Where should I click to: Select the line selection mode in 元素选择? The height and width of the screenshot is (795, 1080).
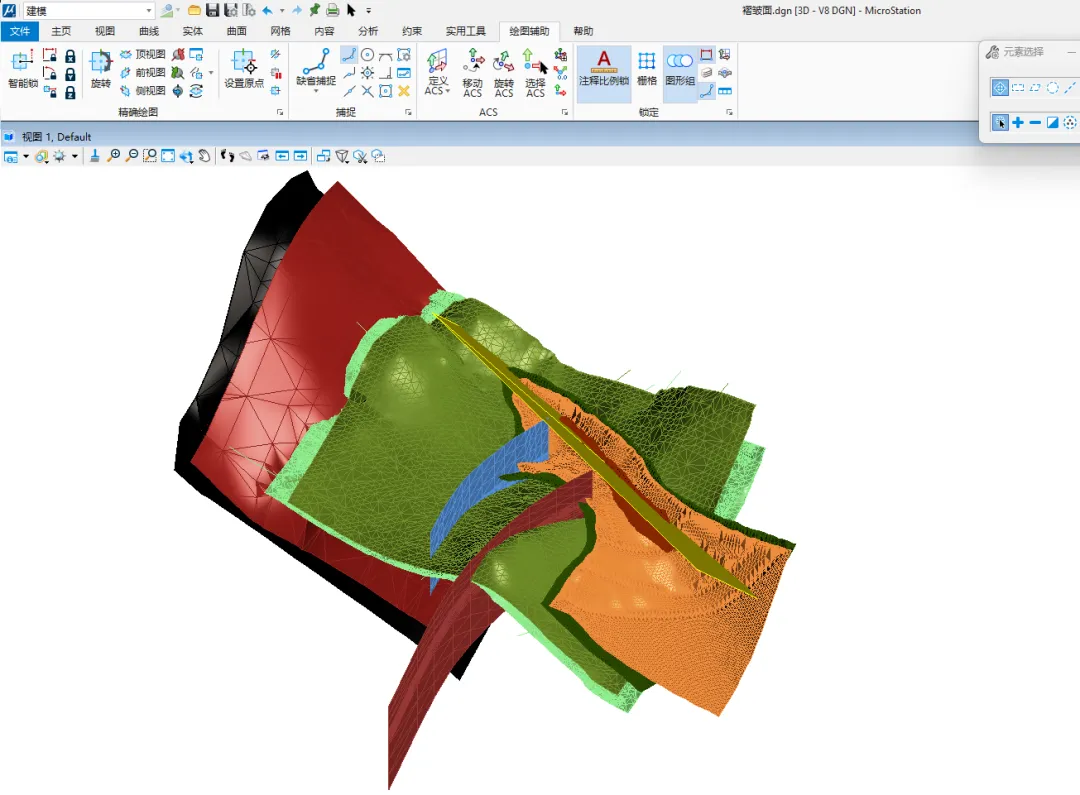pos(1070,88)
